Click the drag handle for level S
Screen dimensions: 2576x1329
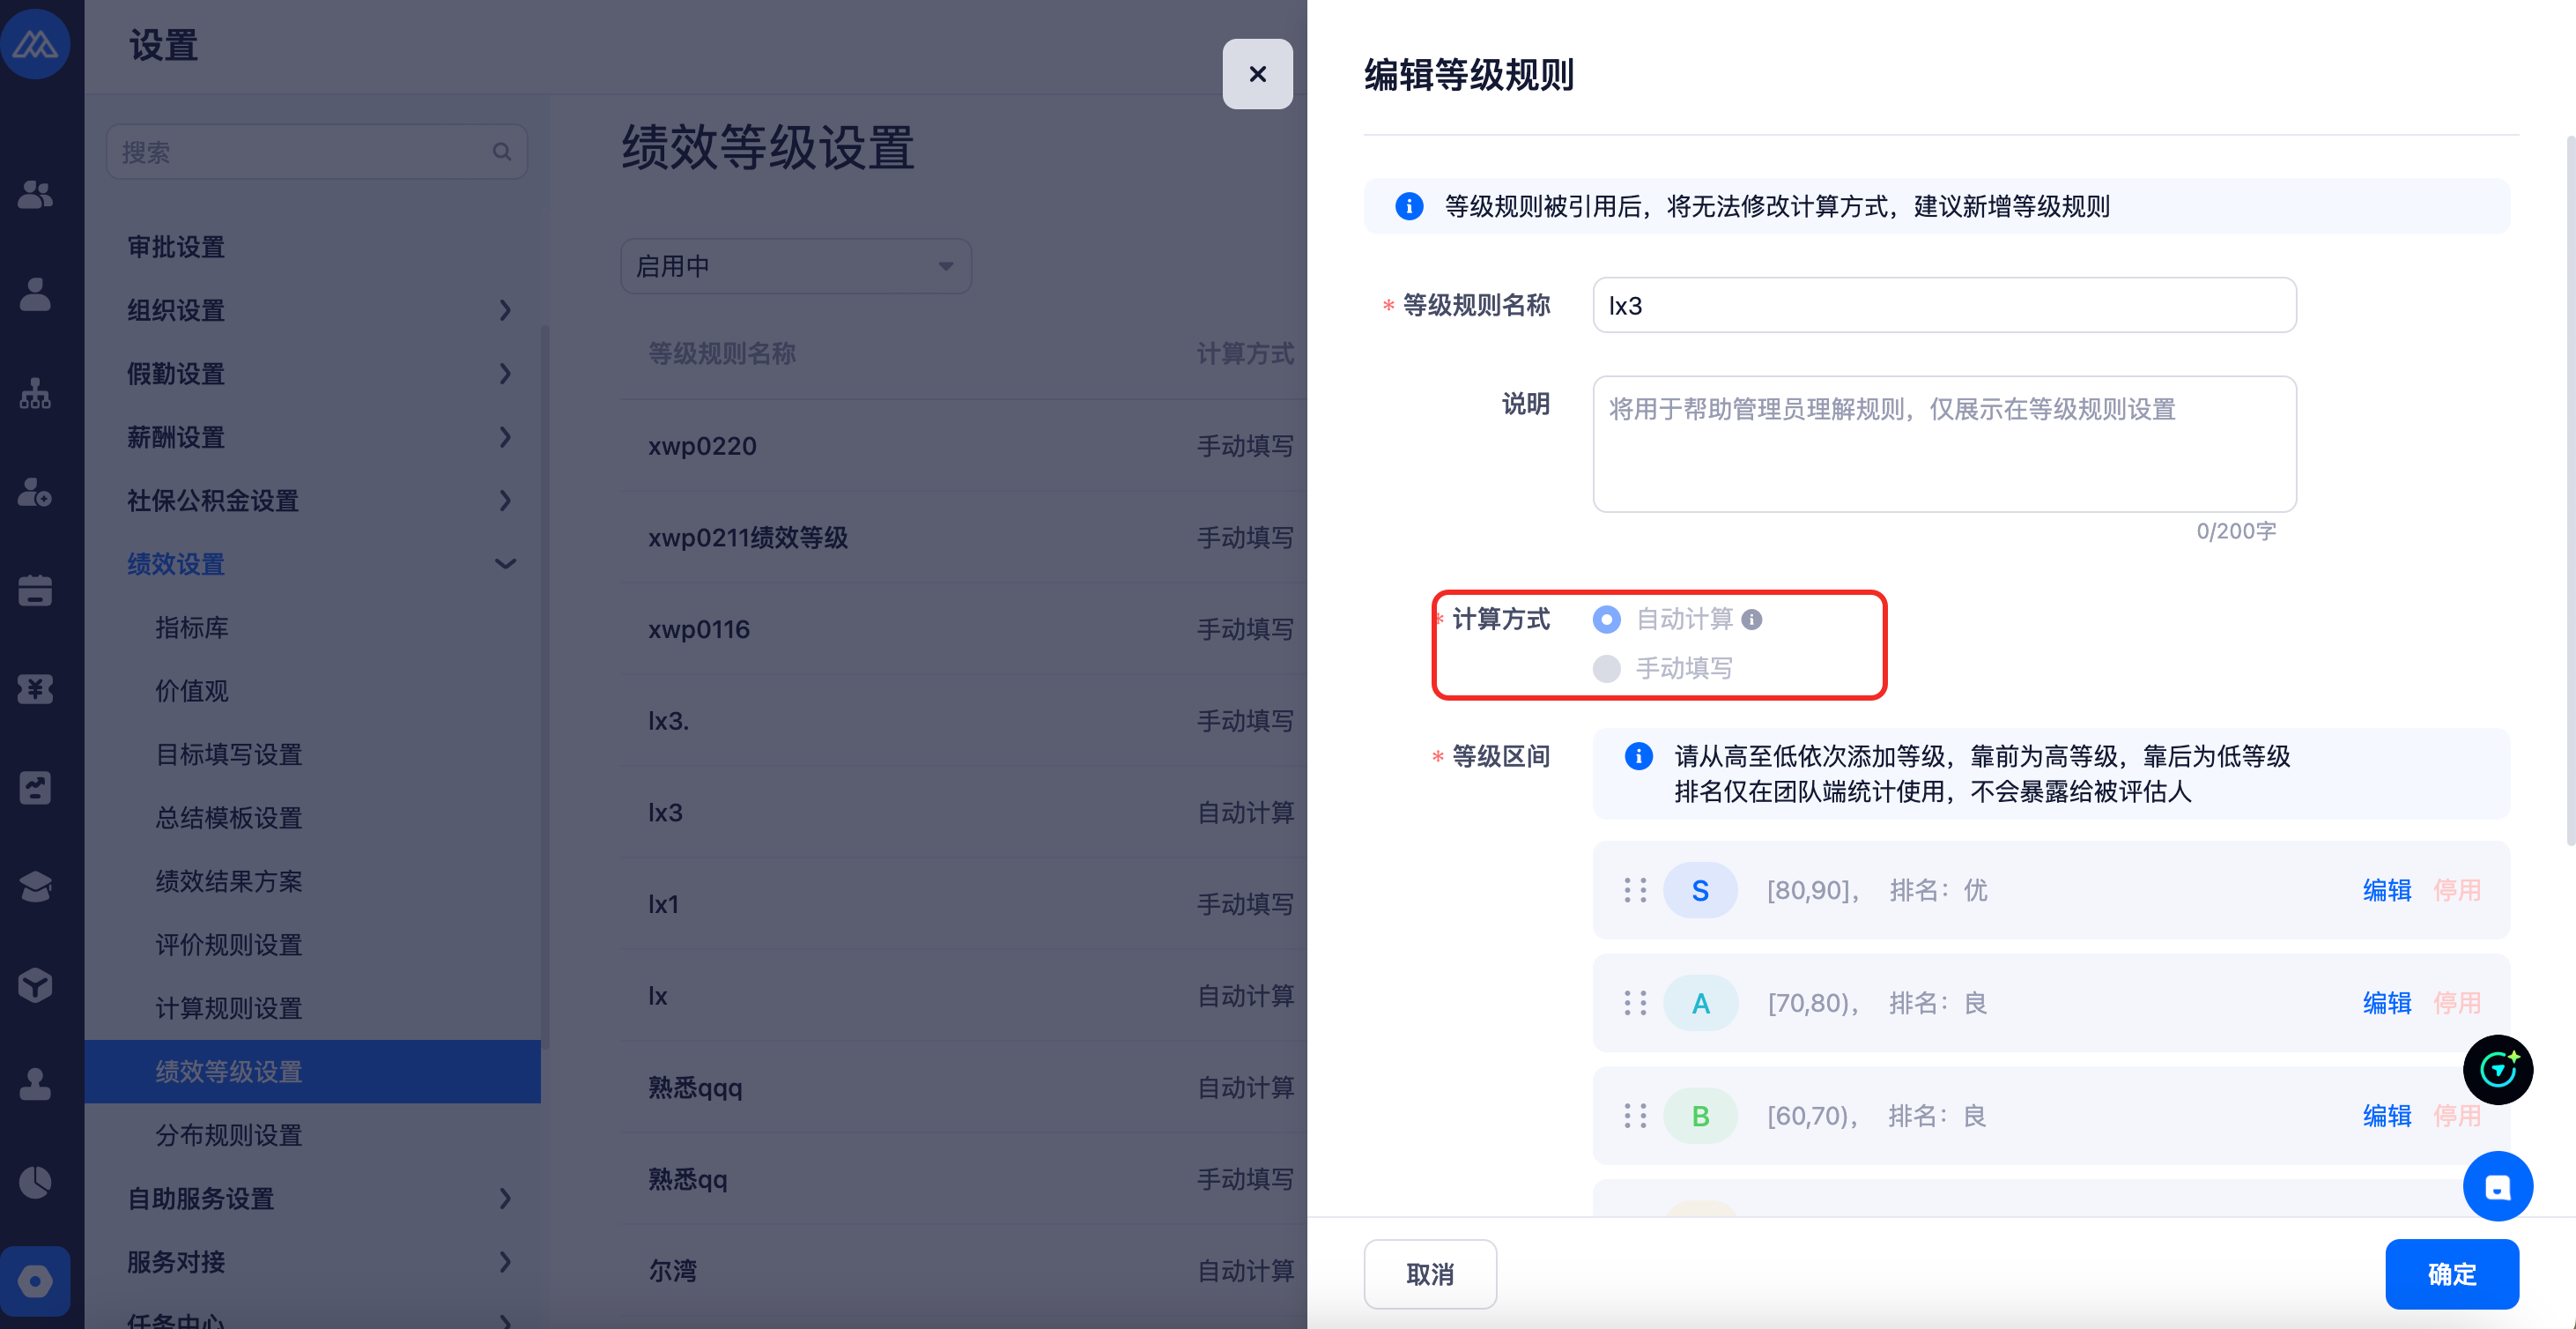(1635, 890)
